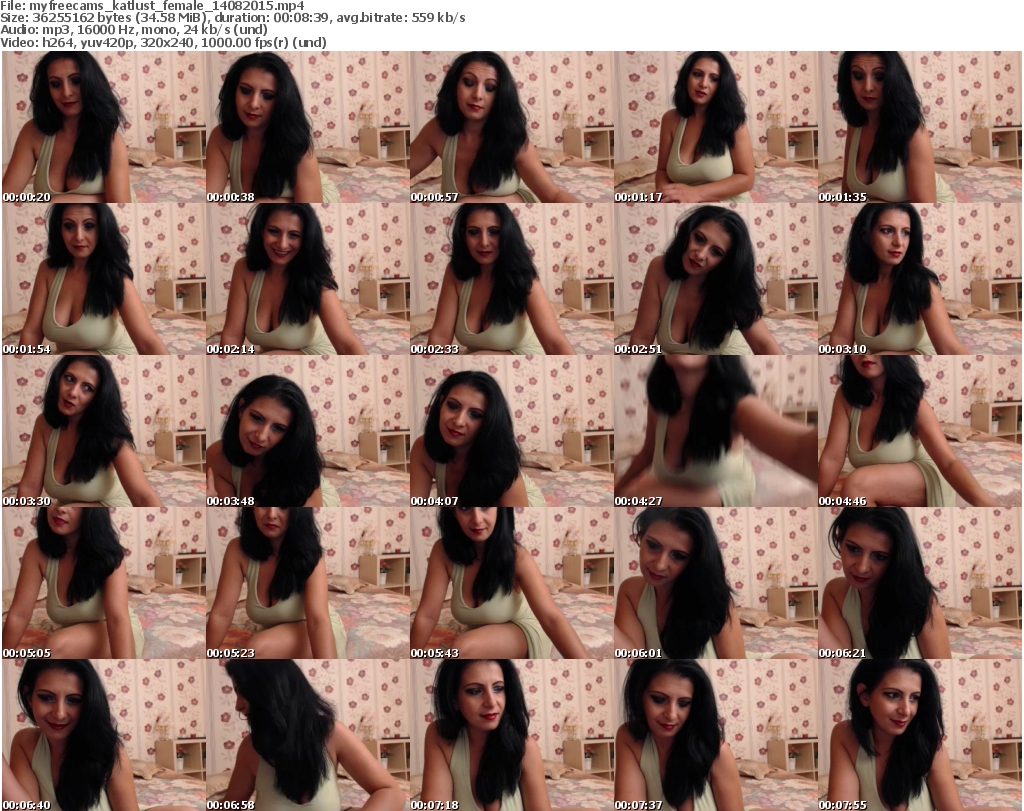The image size is (1024, 811).
Task: Select the thumbnail stamped 00:00:57
Action: pos(511,127)
